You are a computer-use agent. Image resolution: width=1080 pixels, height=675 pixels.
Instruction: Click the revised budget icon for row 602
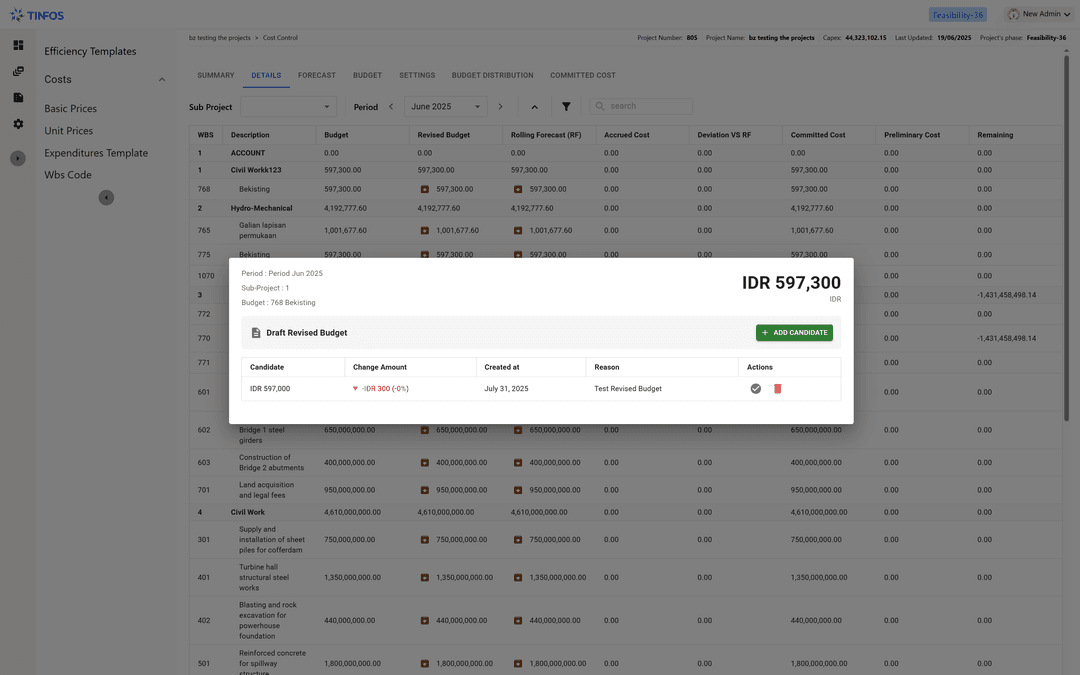(425, 430)
